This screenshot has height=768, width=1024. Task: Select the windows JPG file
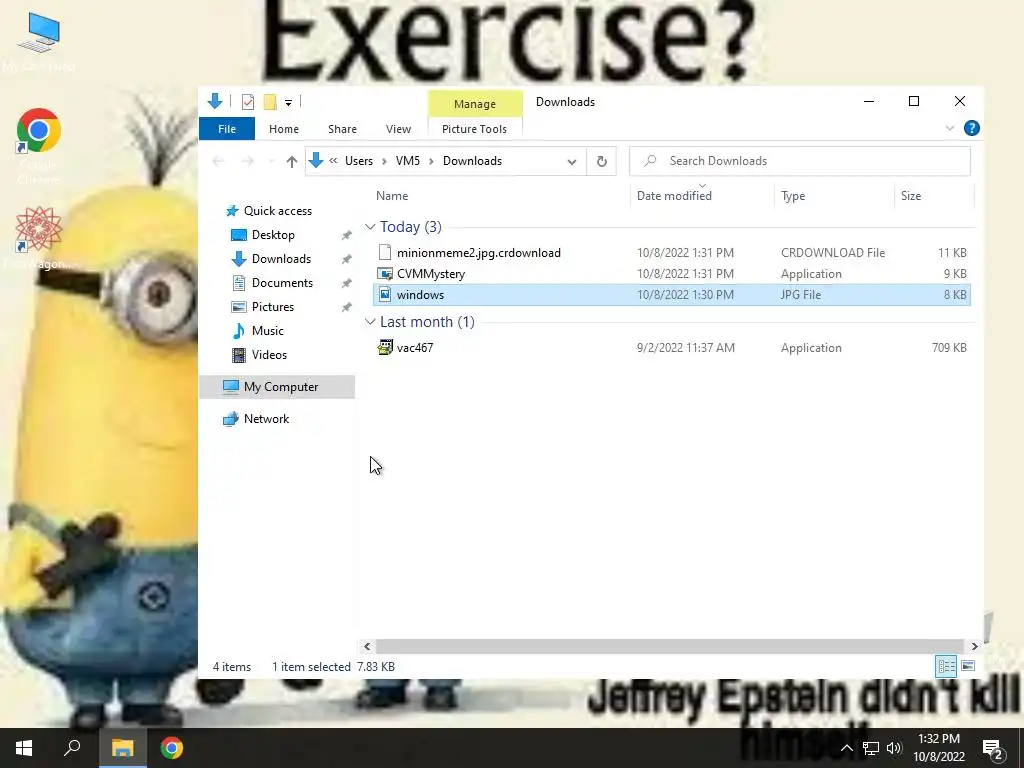point(671,295)
